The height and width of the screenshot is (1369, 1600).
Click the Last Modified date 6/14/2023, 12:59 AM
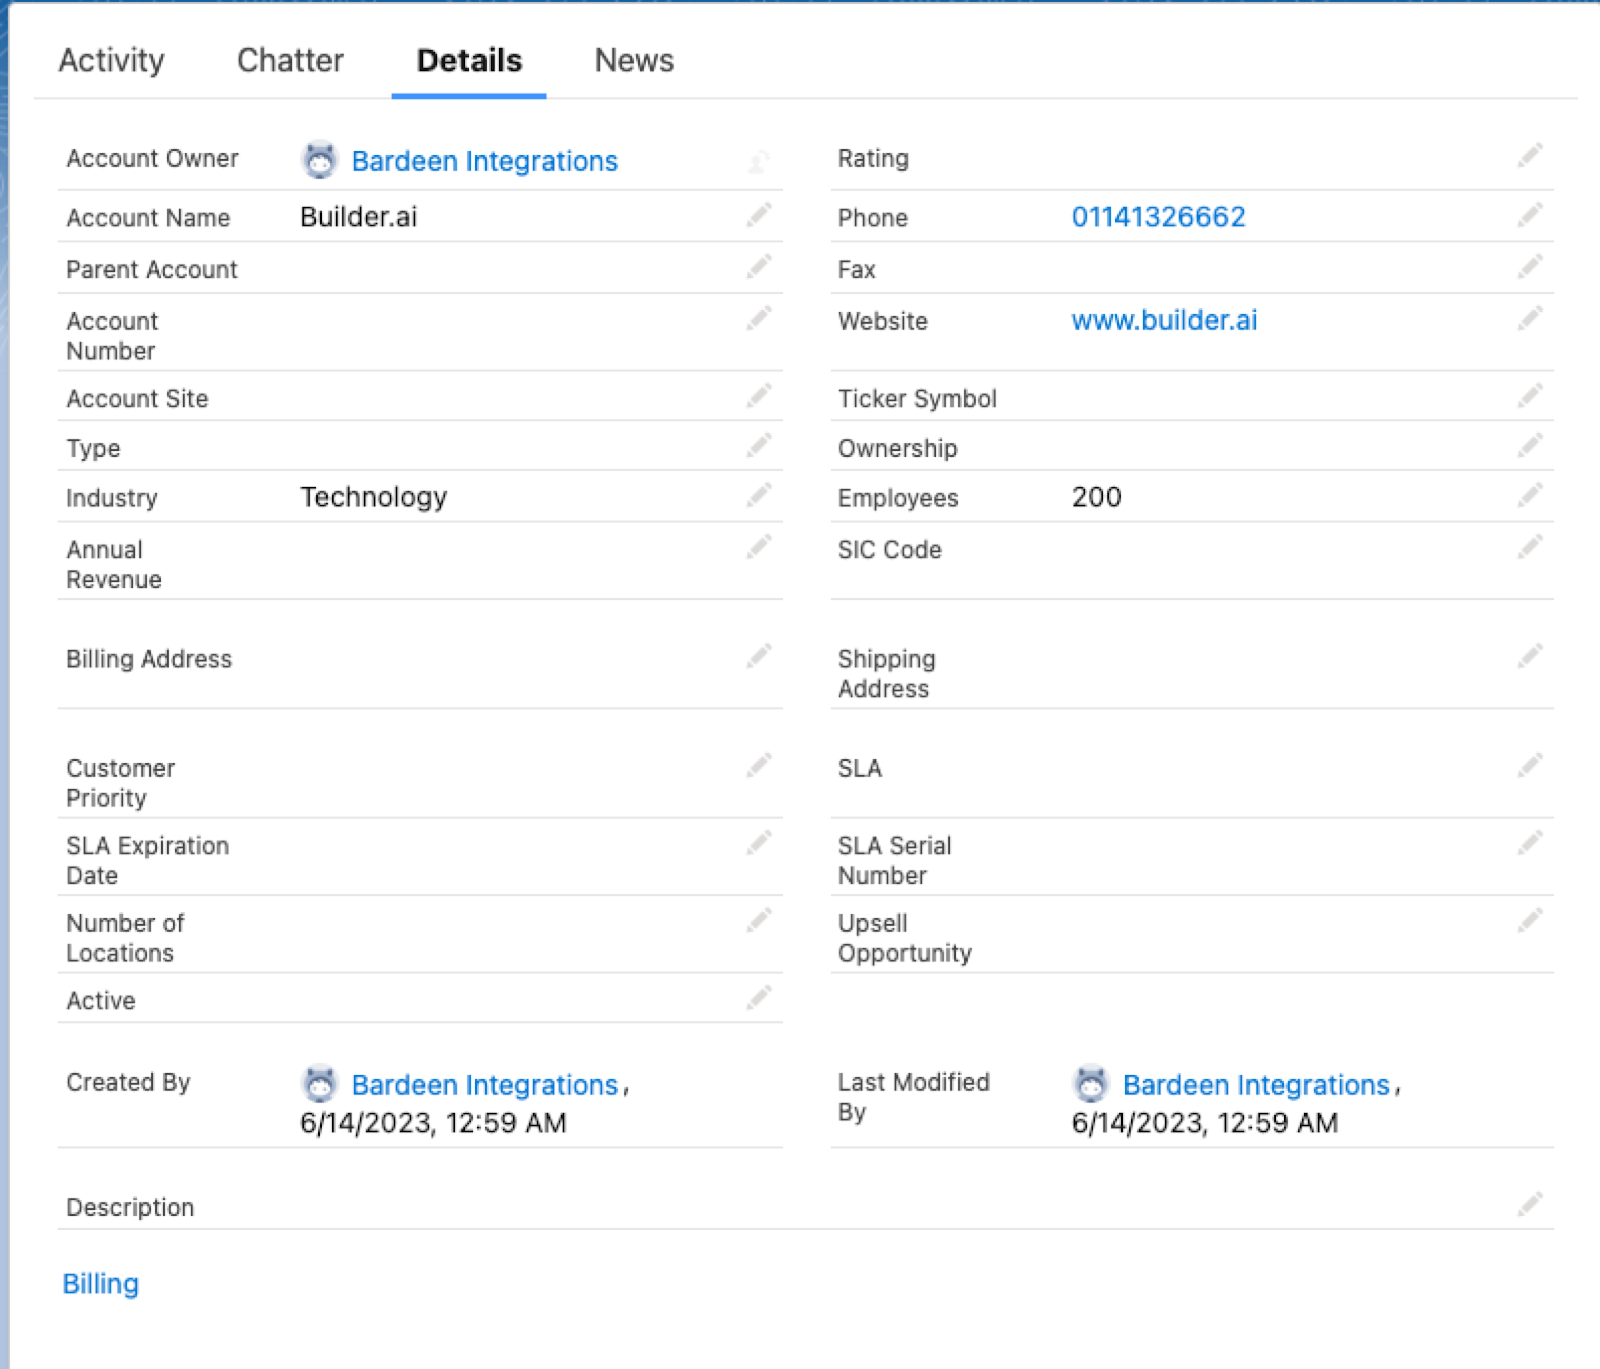pyautogui.click(x=1204, y=1123)
